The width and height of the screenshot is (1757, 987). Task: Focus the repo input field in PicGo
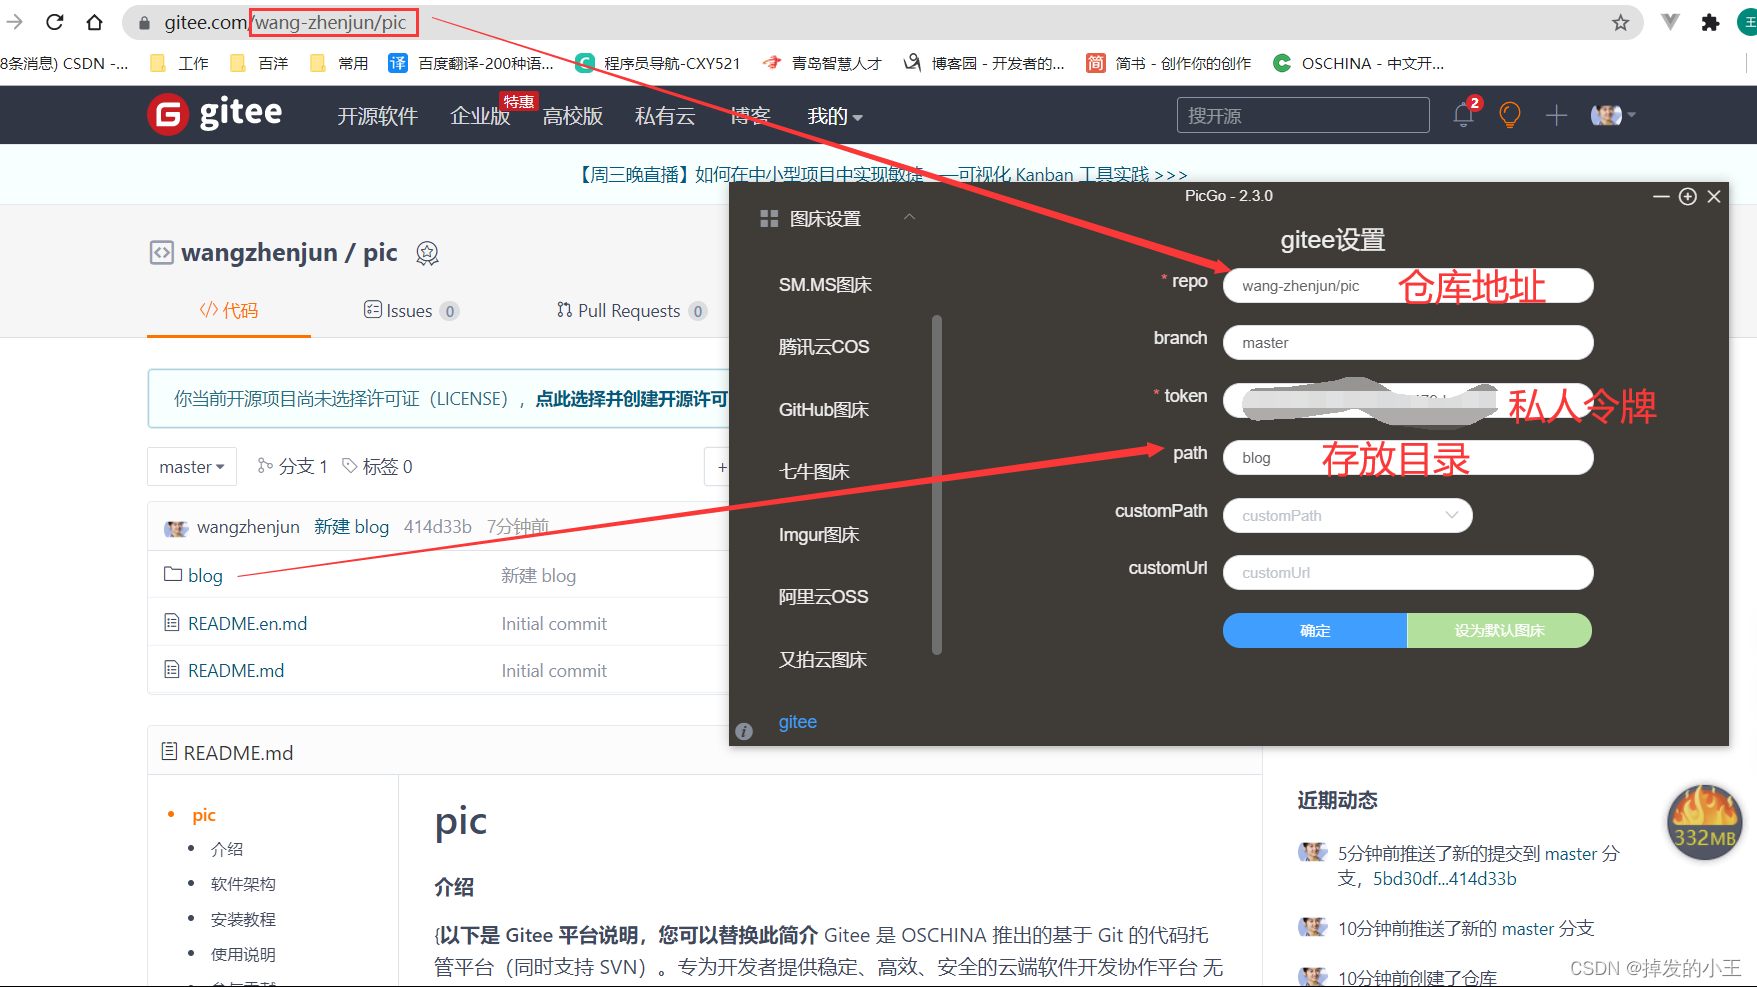1408,285
